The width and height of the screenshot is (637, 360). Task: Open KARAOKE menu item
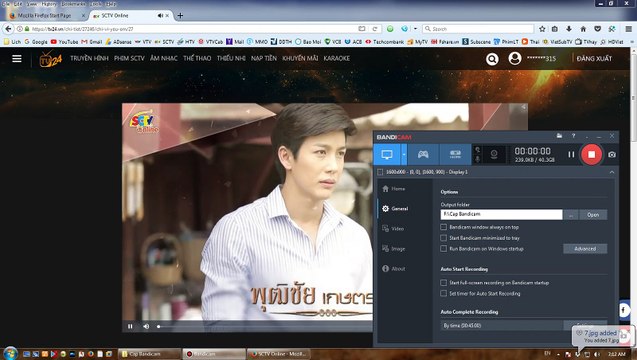tap(337, 58)
